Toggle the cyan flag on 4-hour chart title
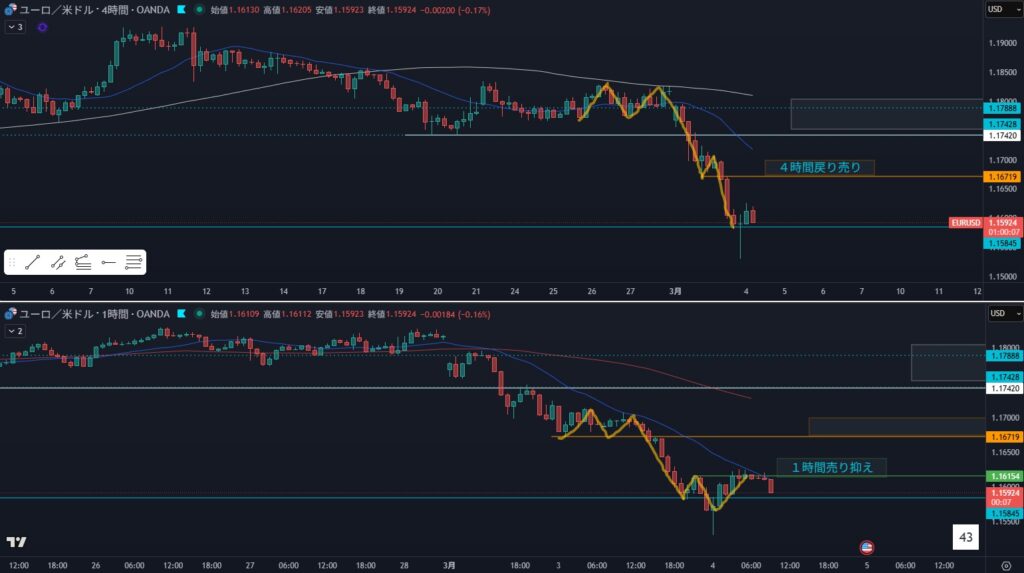The height and width of the screenshot is (573, 1024). coord(180,9)
